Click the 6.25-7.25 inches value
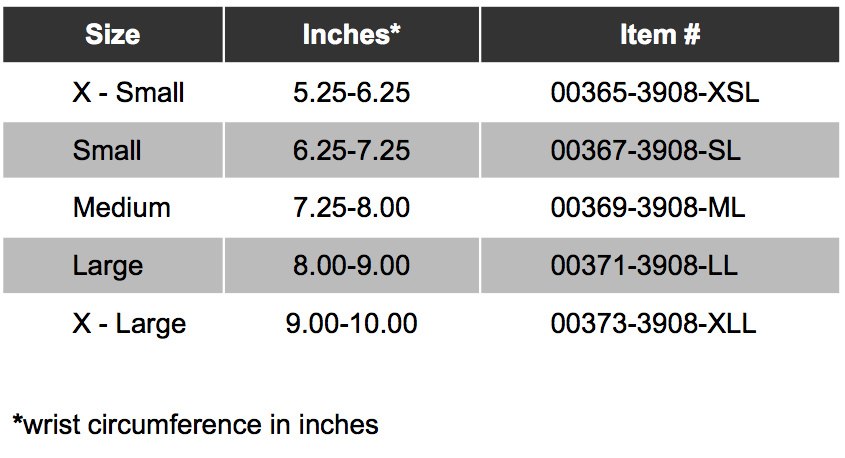This screenshot has height=458, width=845. pos(352,151)
